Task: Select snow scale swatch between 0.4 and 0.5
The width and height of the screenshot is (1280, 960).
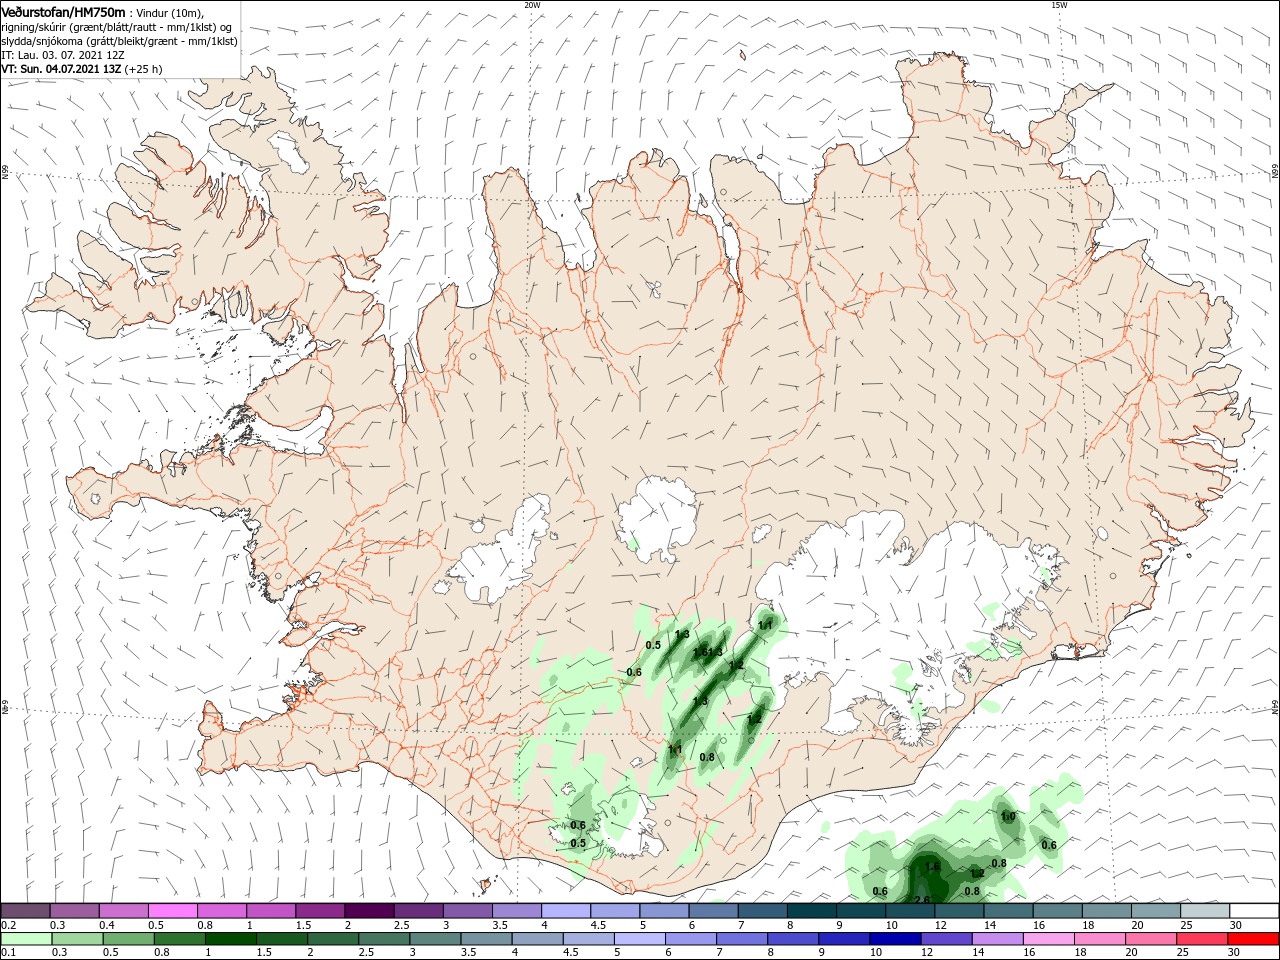Action: click(123, 911)
